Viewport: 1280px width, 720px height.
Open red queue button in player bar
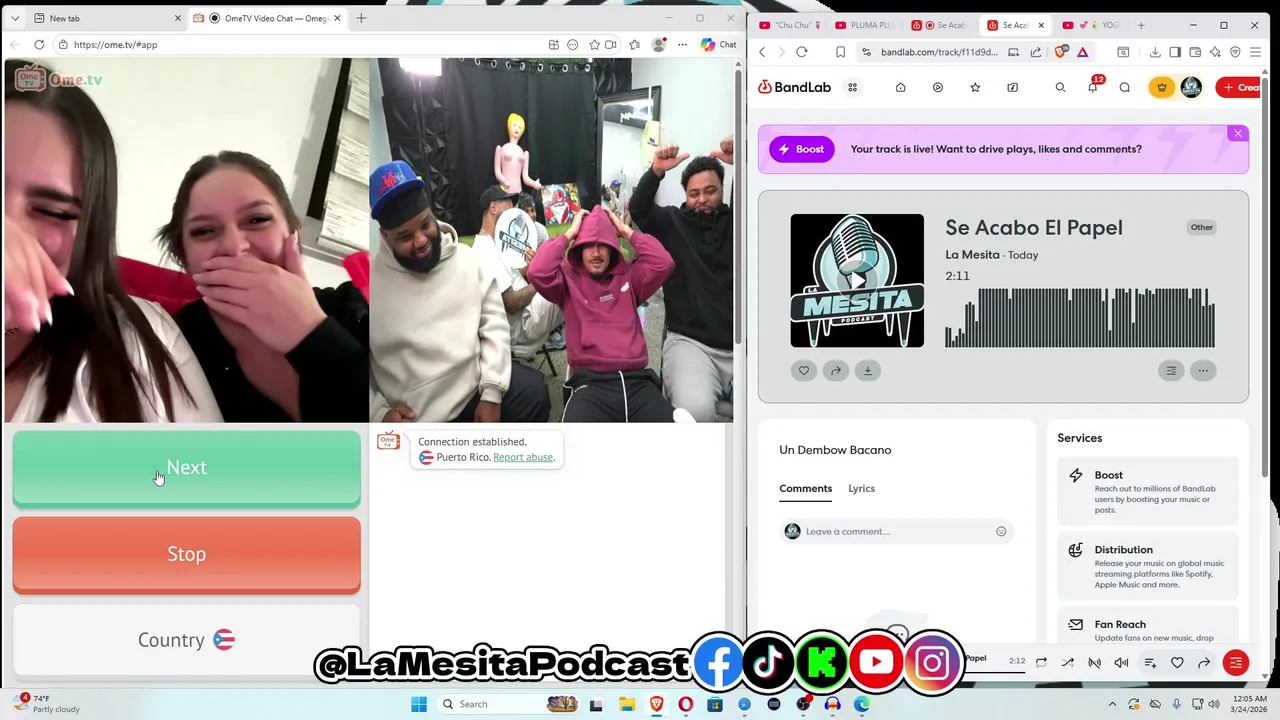pos(1236,663)
